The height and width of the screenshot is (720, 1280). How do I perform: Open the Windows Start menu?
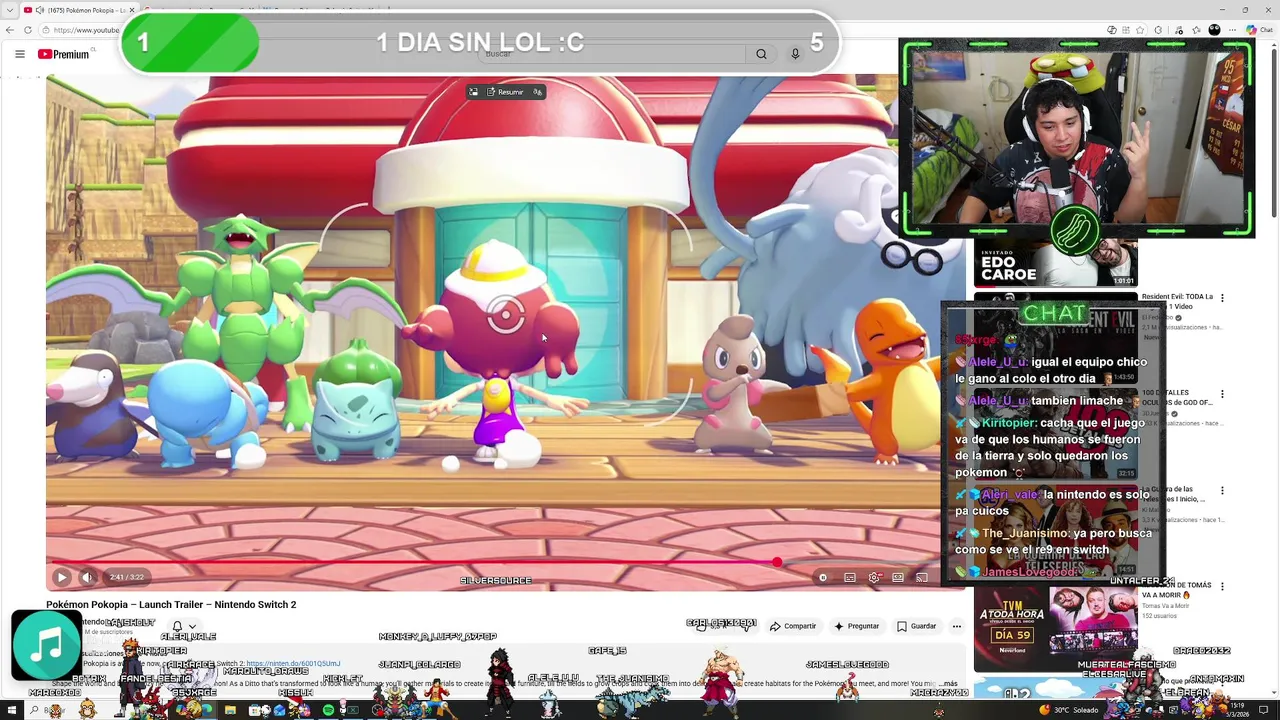pyautogui.click(x=12, y=711)
